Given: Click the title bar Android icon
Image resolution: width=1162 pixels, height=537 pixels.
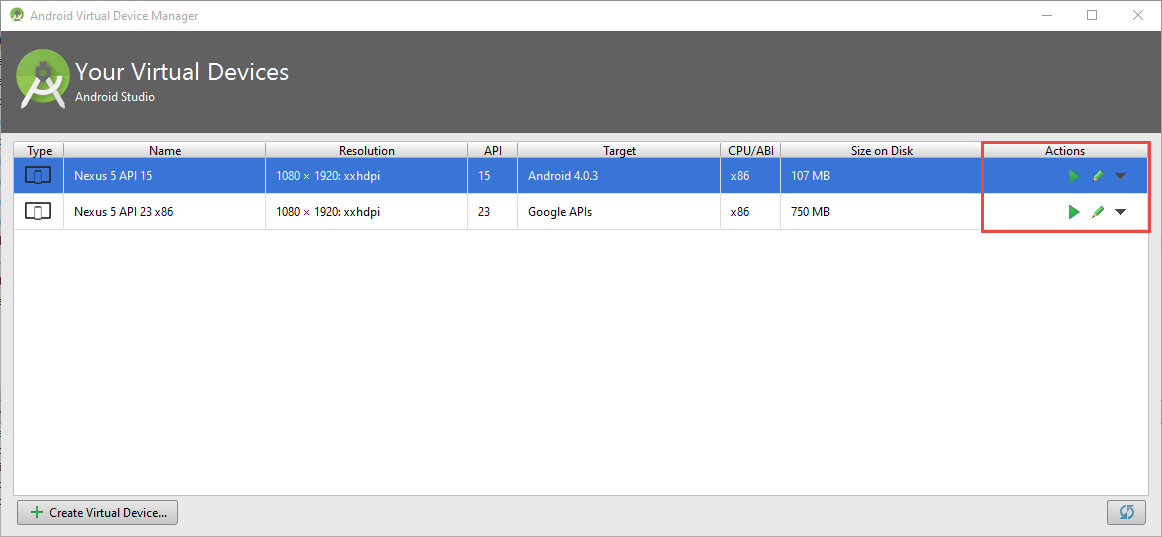Looking at the screenshot, I should coord(17,15).
